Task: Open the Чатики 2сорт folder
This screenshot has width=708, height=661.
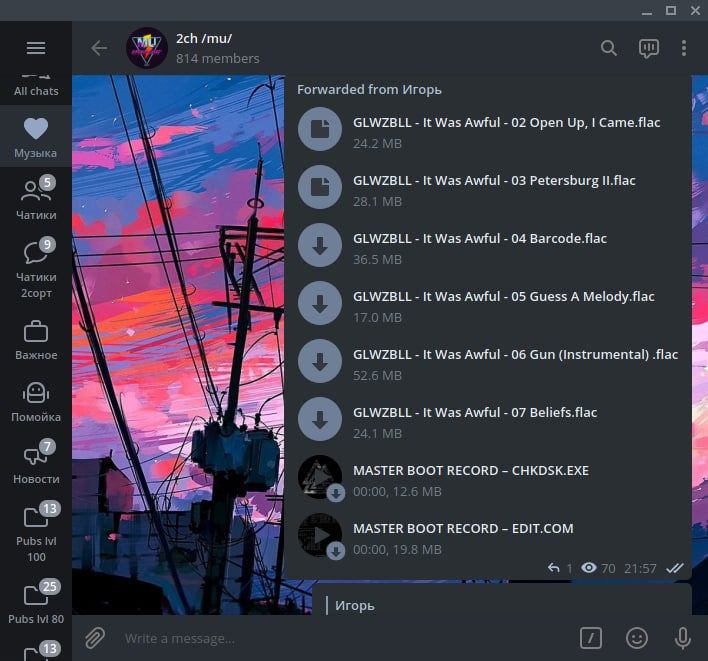Action: point(36,268)
